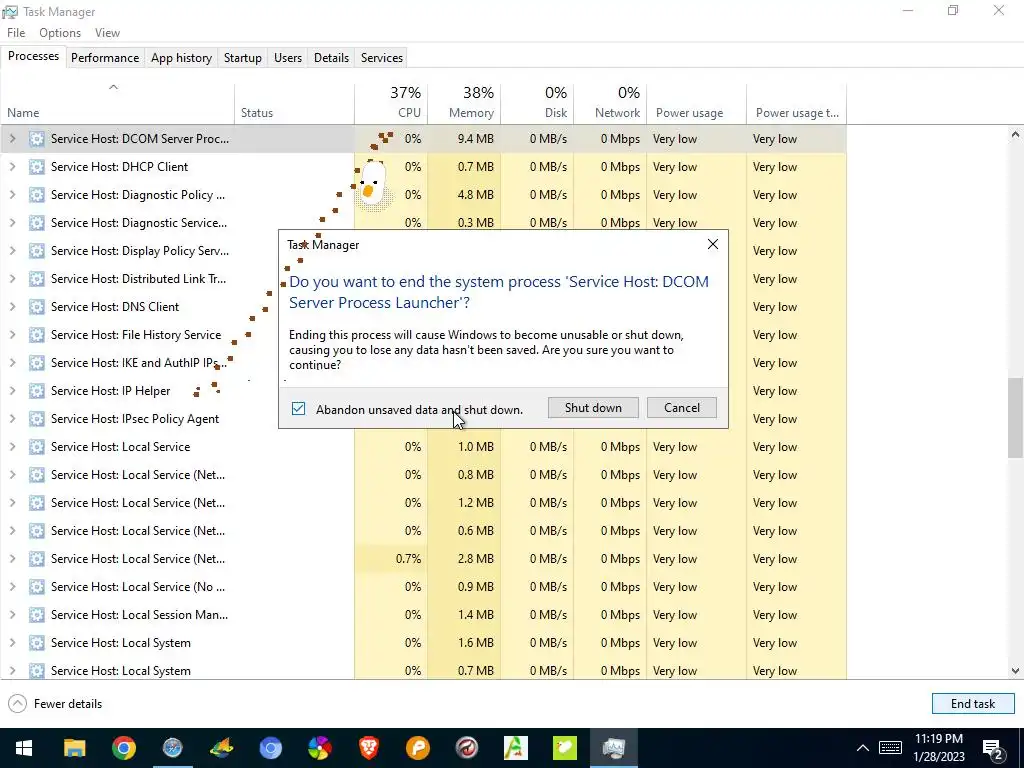1024x768 pixels.
Task: Click the process list scrollbar thumb
Action: pos(1016,418)
